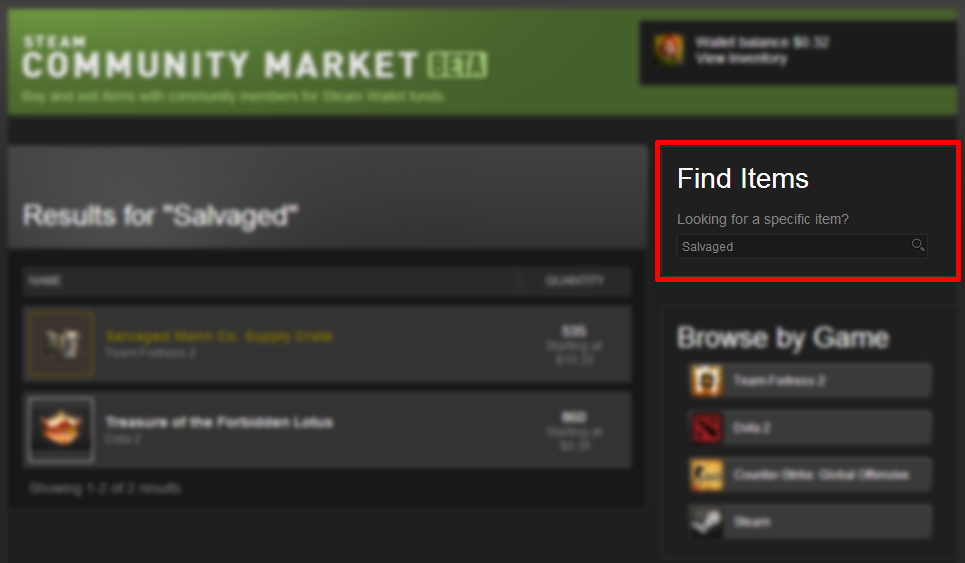
Task: Browse Steam items
Action: click(811, 522)
